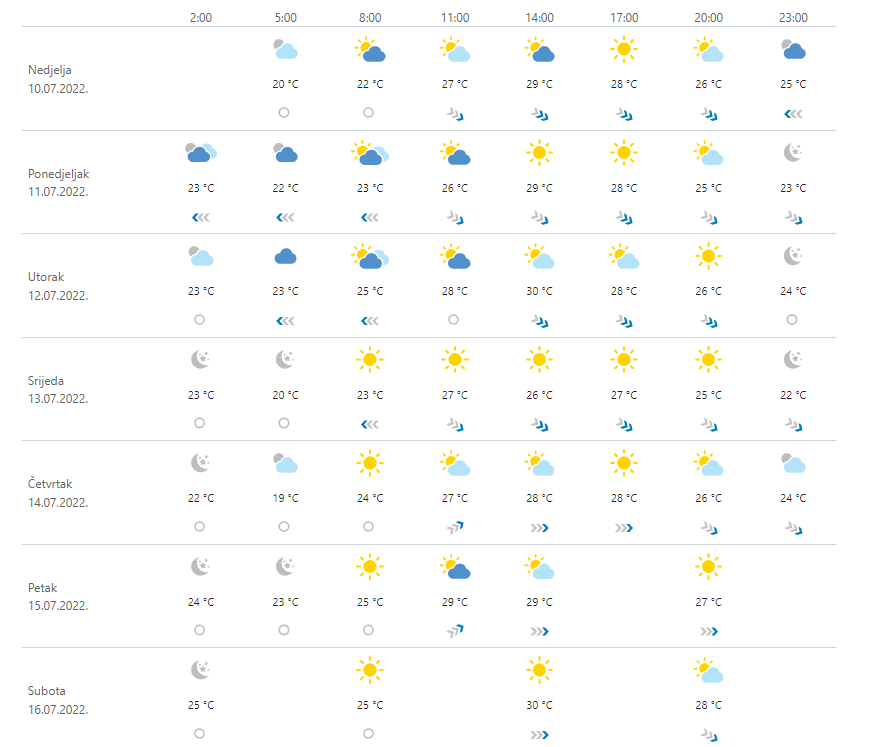Click the Nedjelja 10.07.2022. row label
This screenshot has height=747, width=884.
[58, 78]
